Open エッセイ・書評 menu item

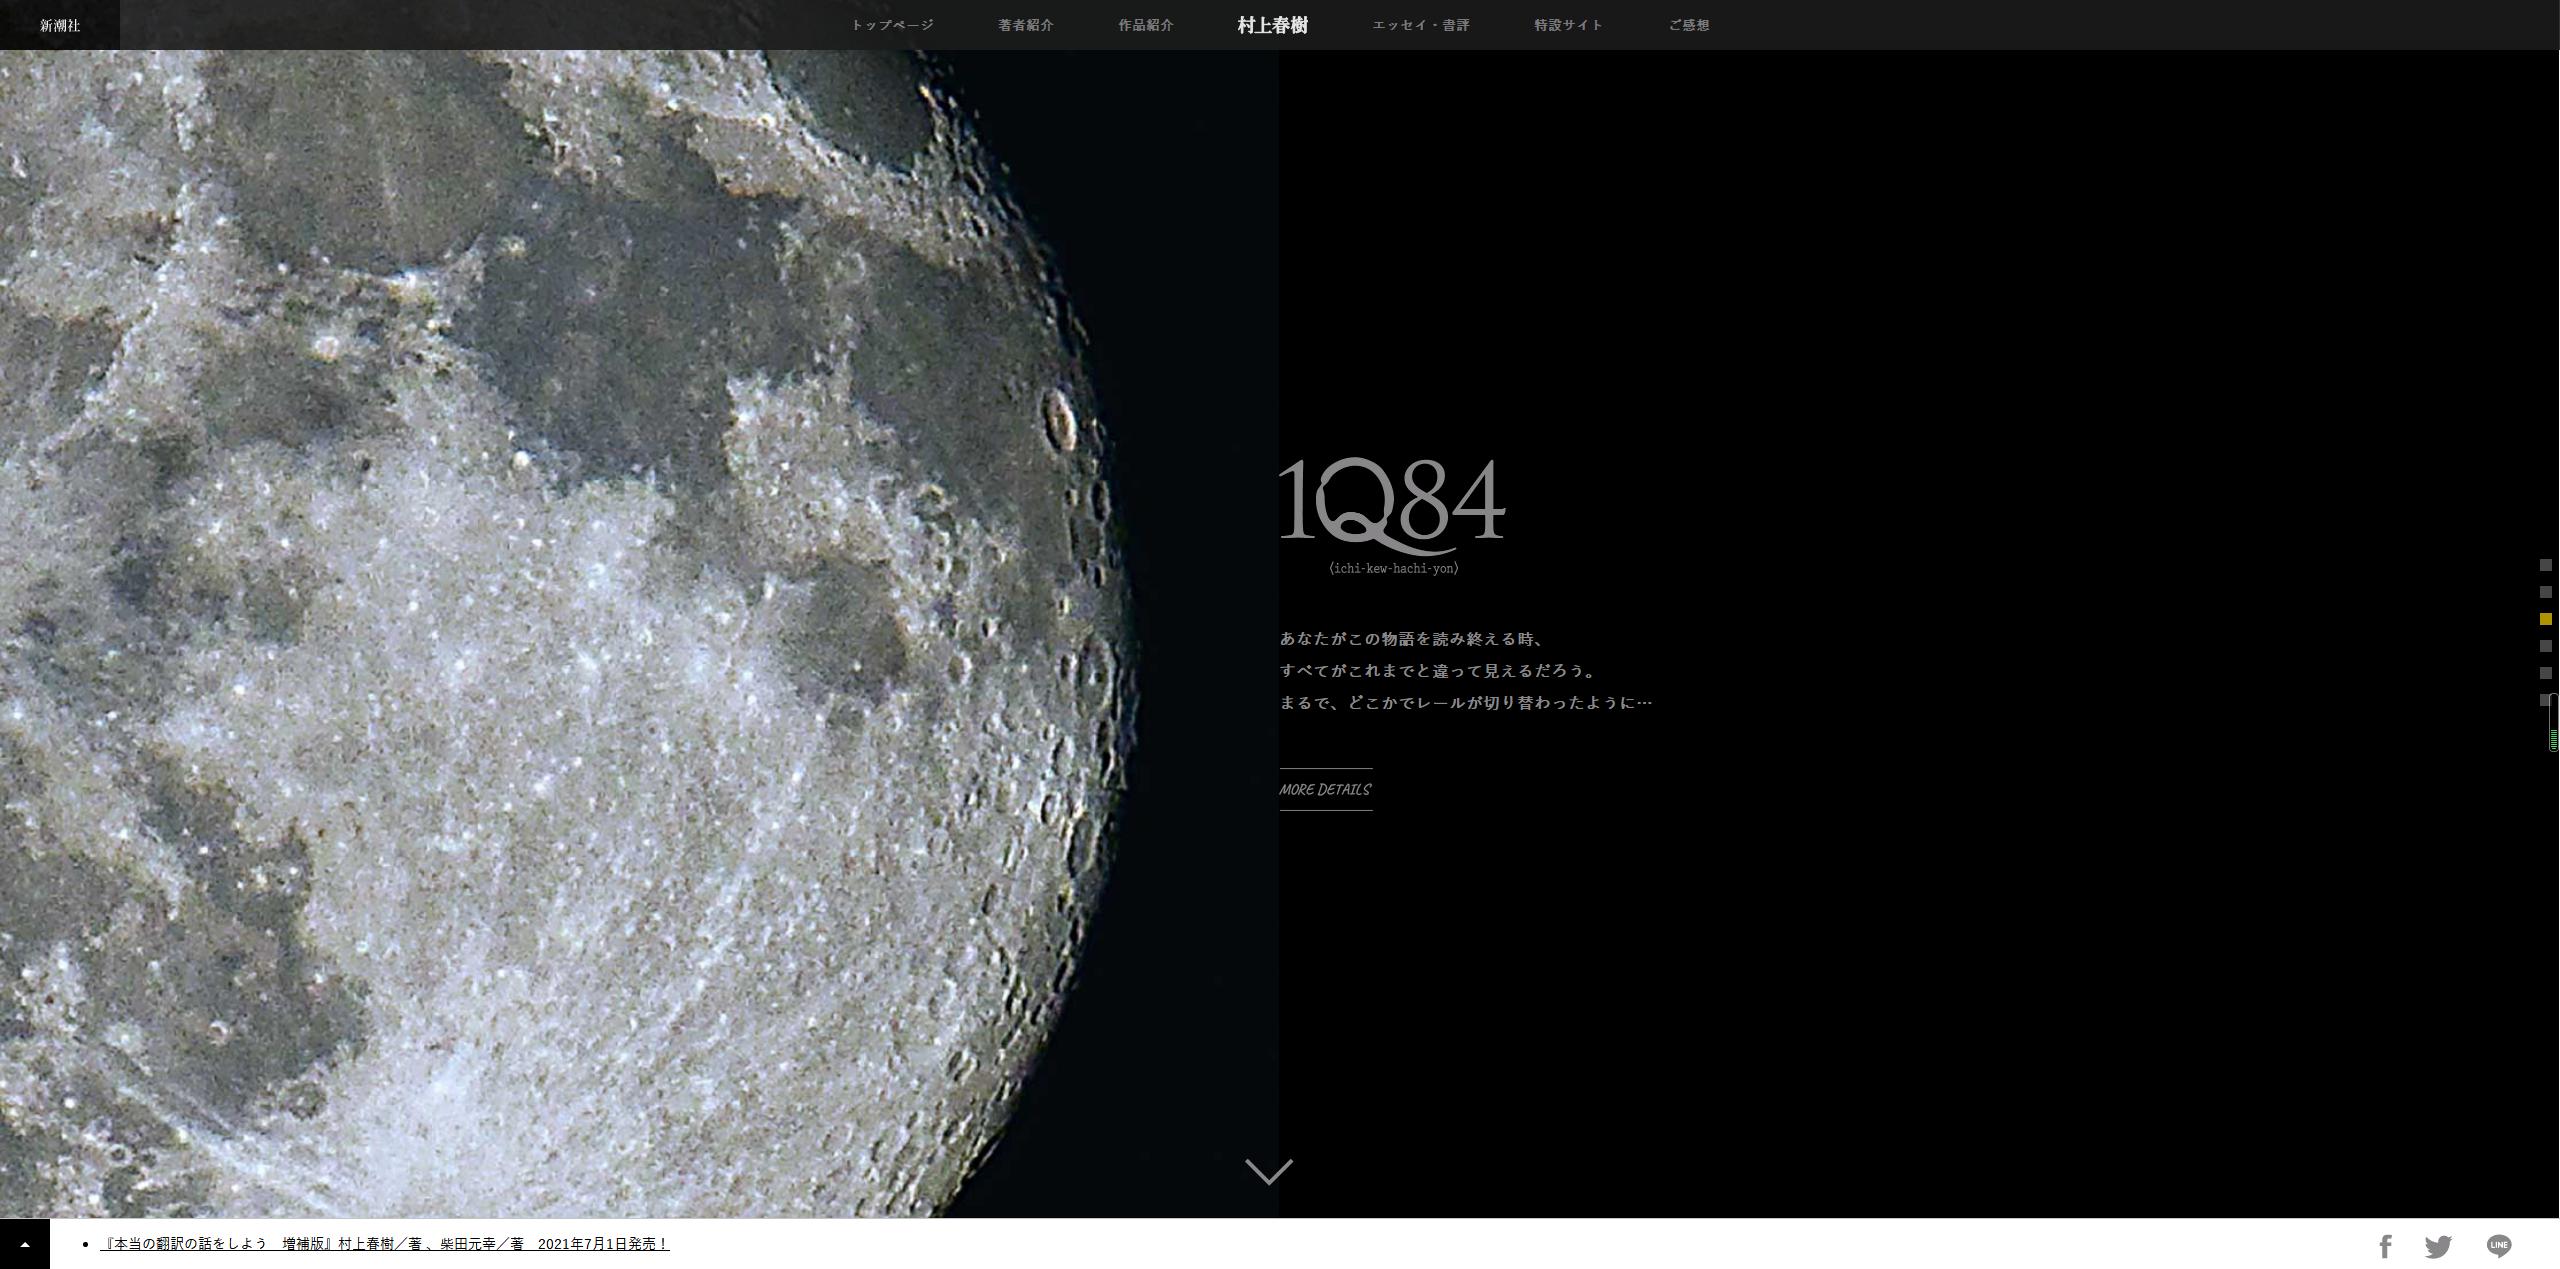click(x=1420, y=25)
